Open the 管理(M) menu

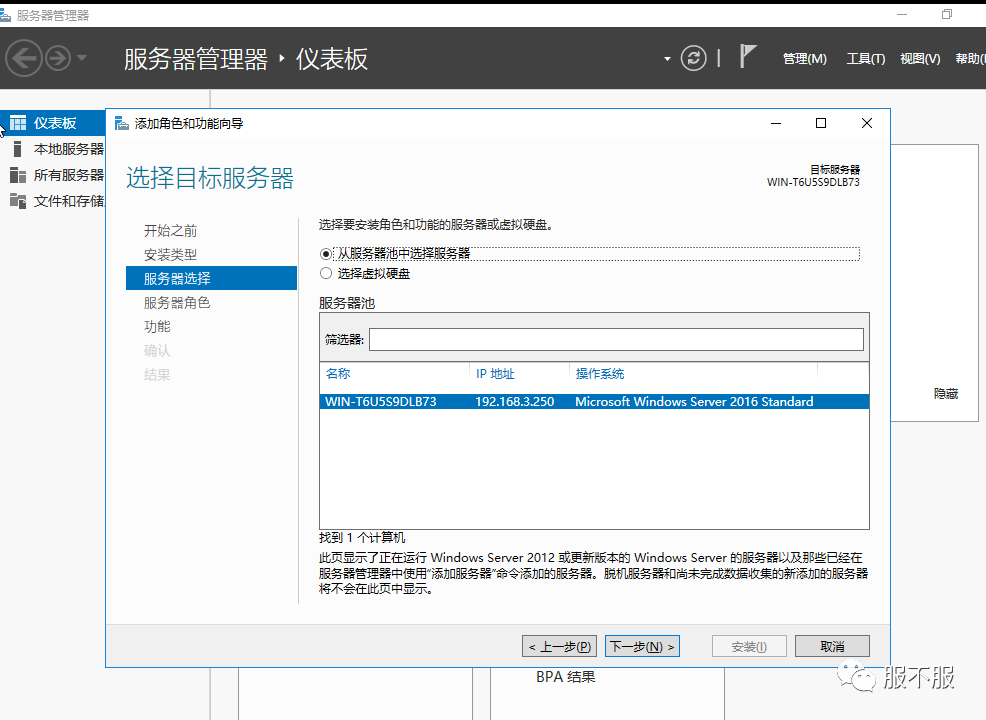click(x=804, y=58)
